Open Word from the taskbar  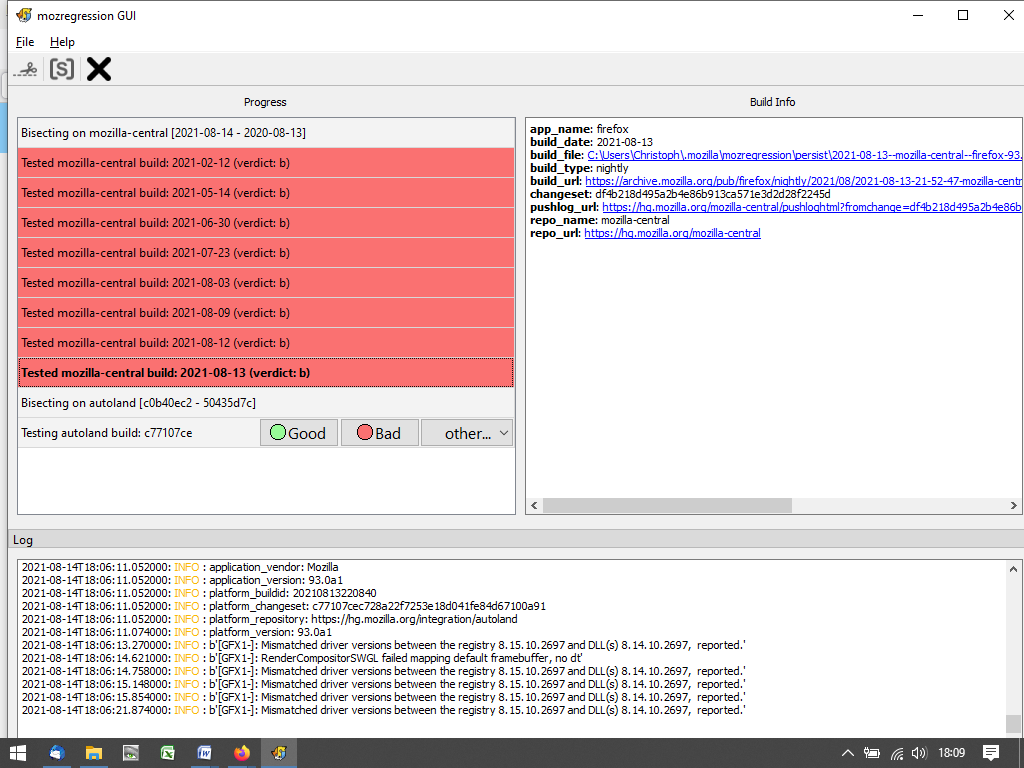tap(204, 753)
